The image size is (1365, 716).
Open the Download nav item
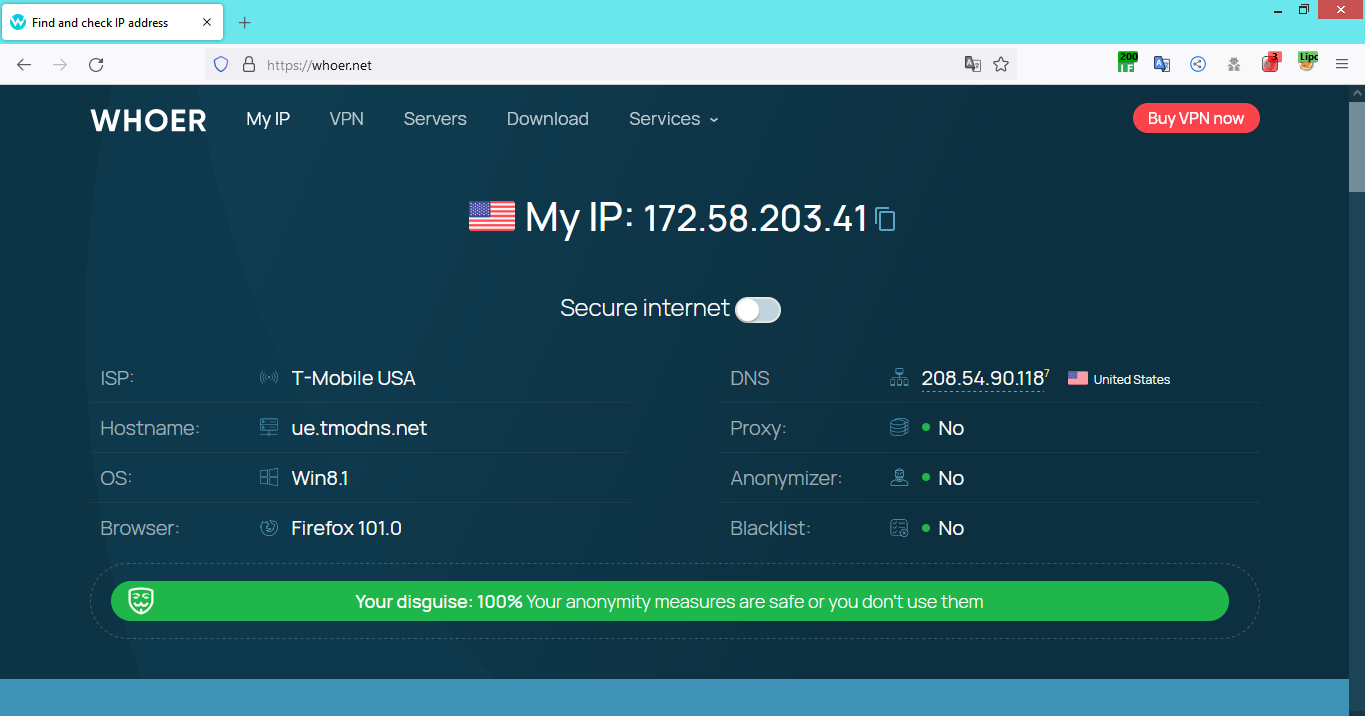click(x=548, y=119)
